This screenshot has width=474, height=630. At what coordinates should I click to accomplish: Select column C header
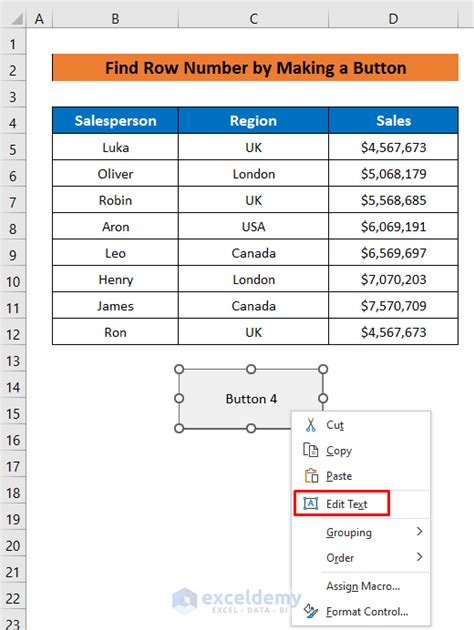point(253,18)
